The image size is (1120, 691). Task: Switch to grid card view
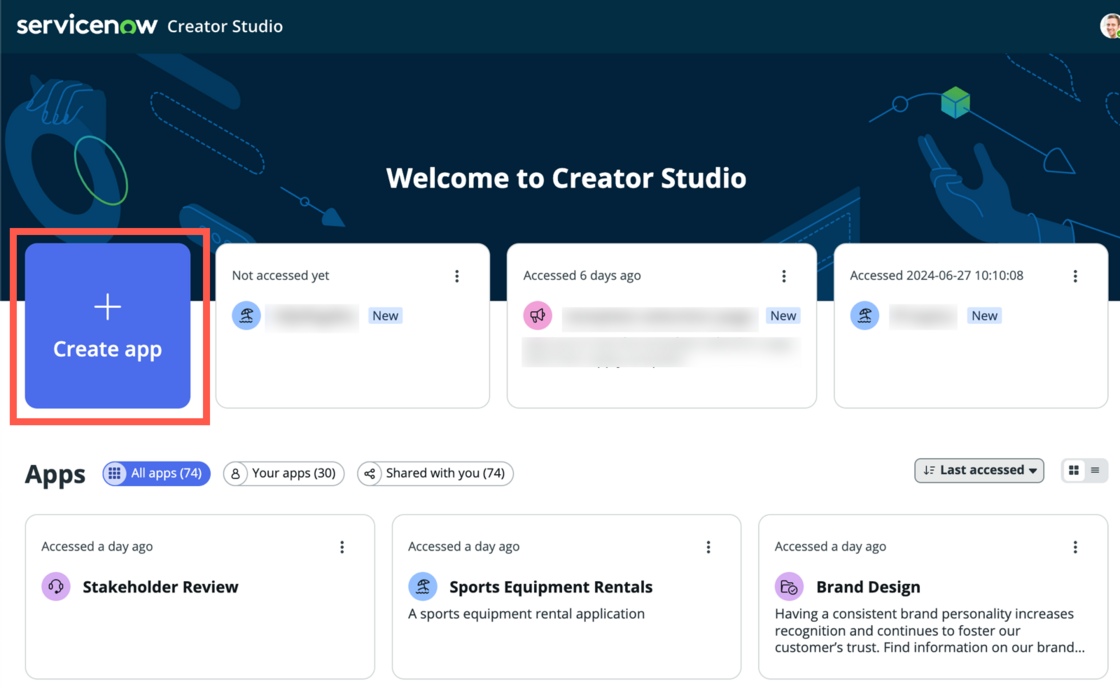(x=1074, y=470)
